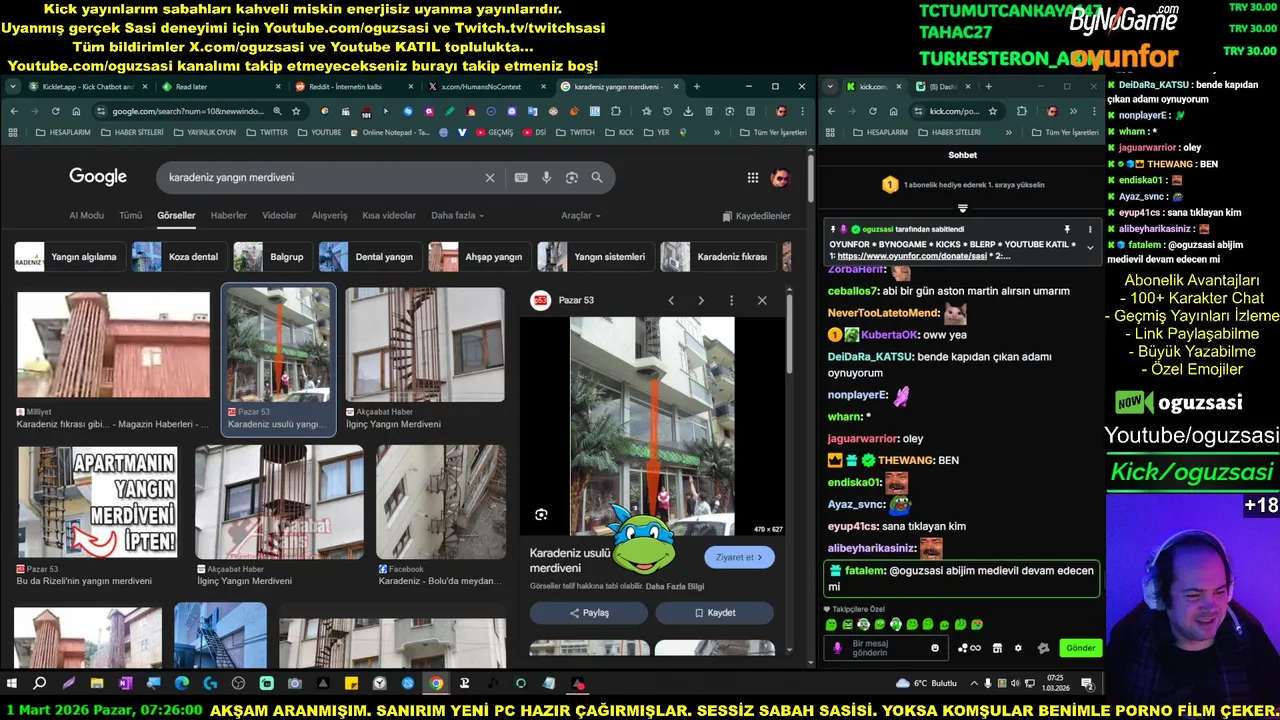Unpin the pinned chat message

pos(1067,229)
